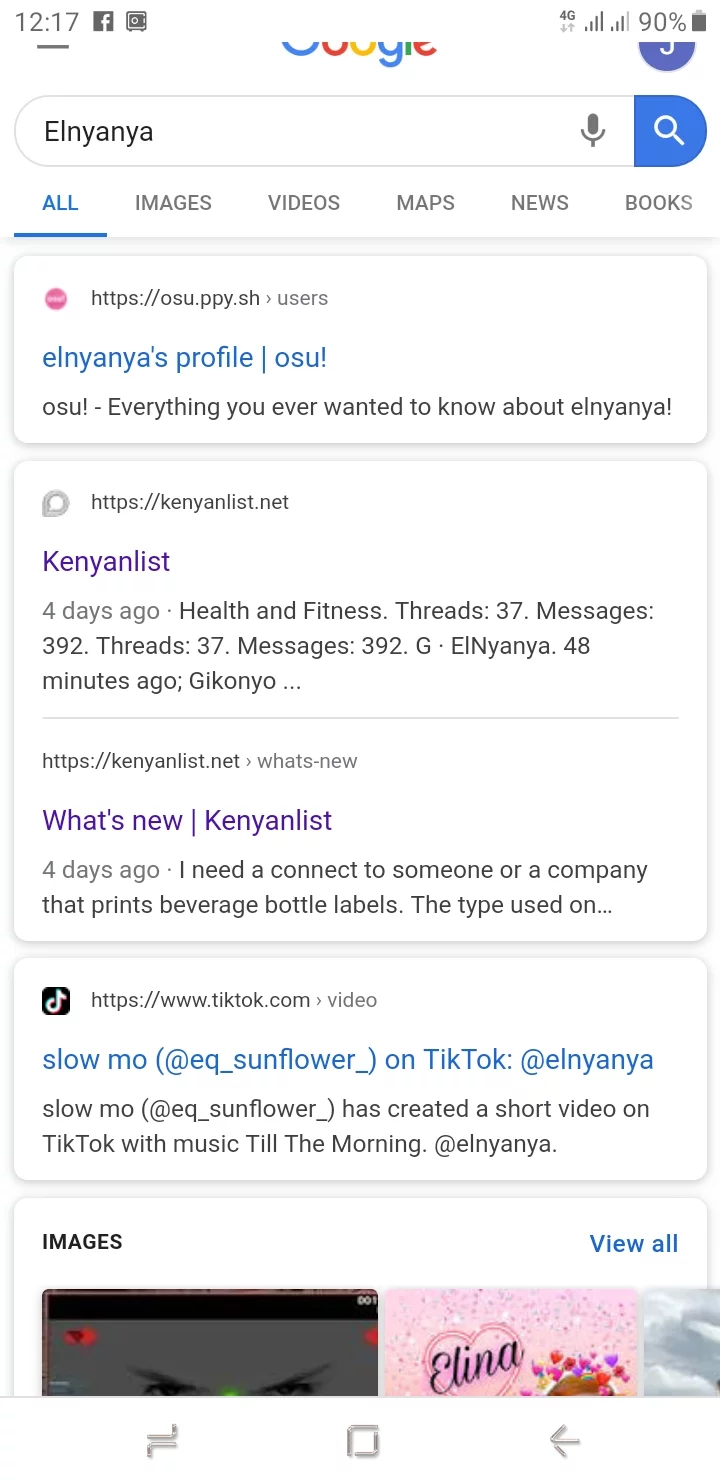Tap the microphone voice search icon

click(593, 131)
